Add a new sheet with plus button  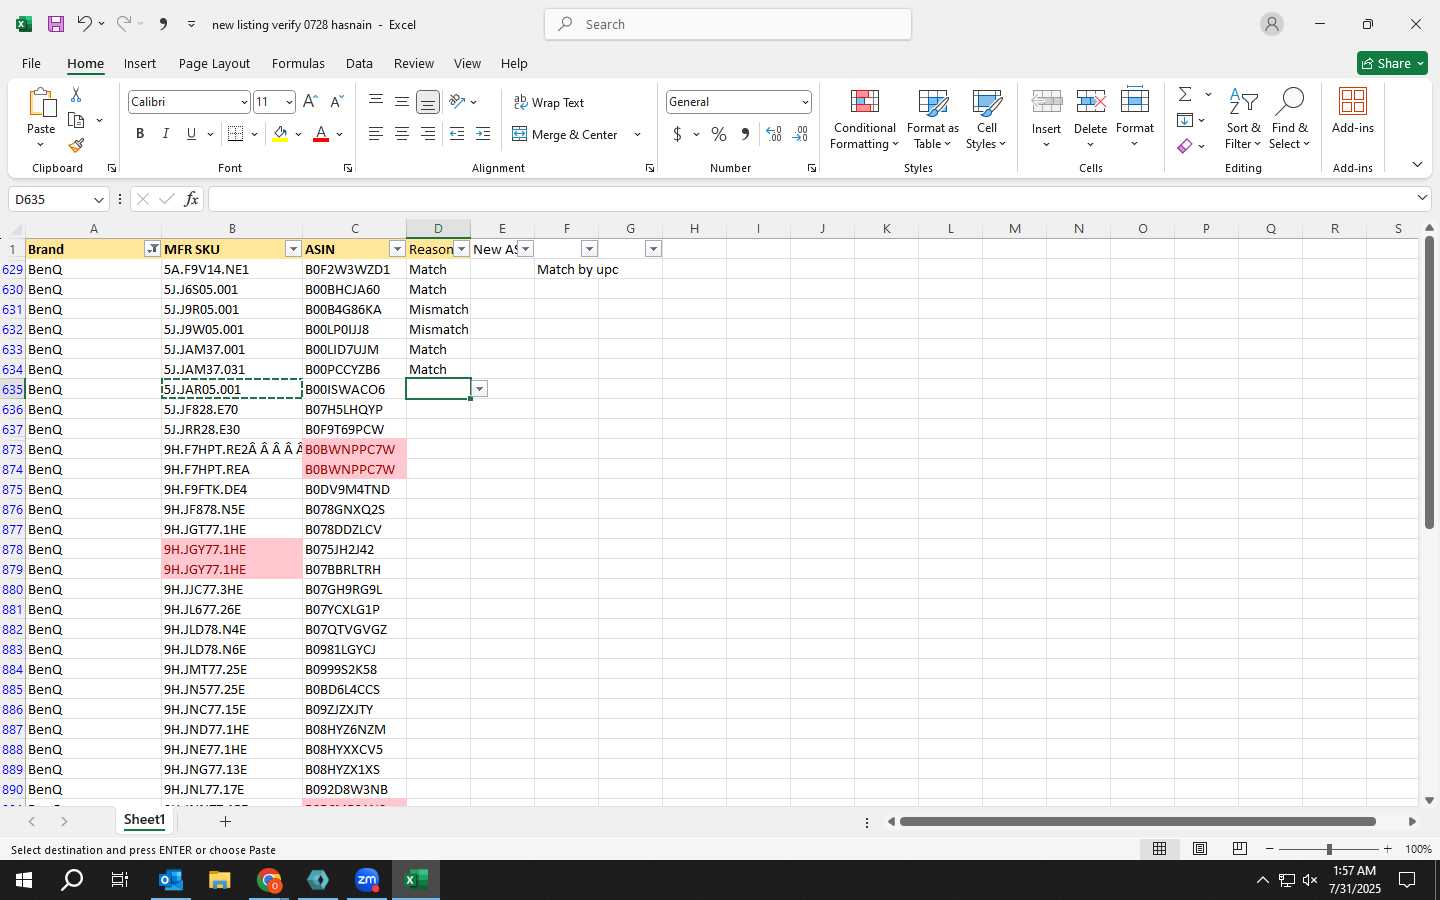click(225, 821)
